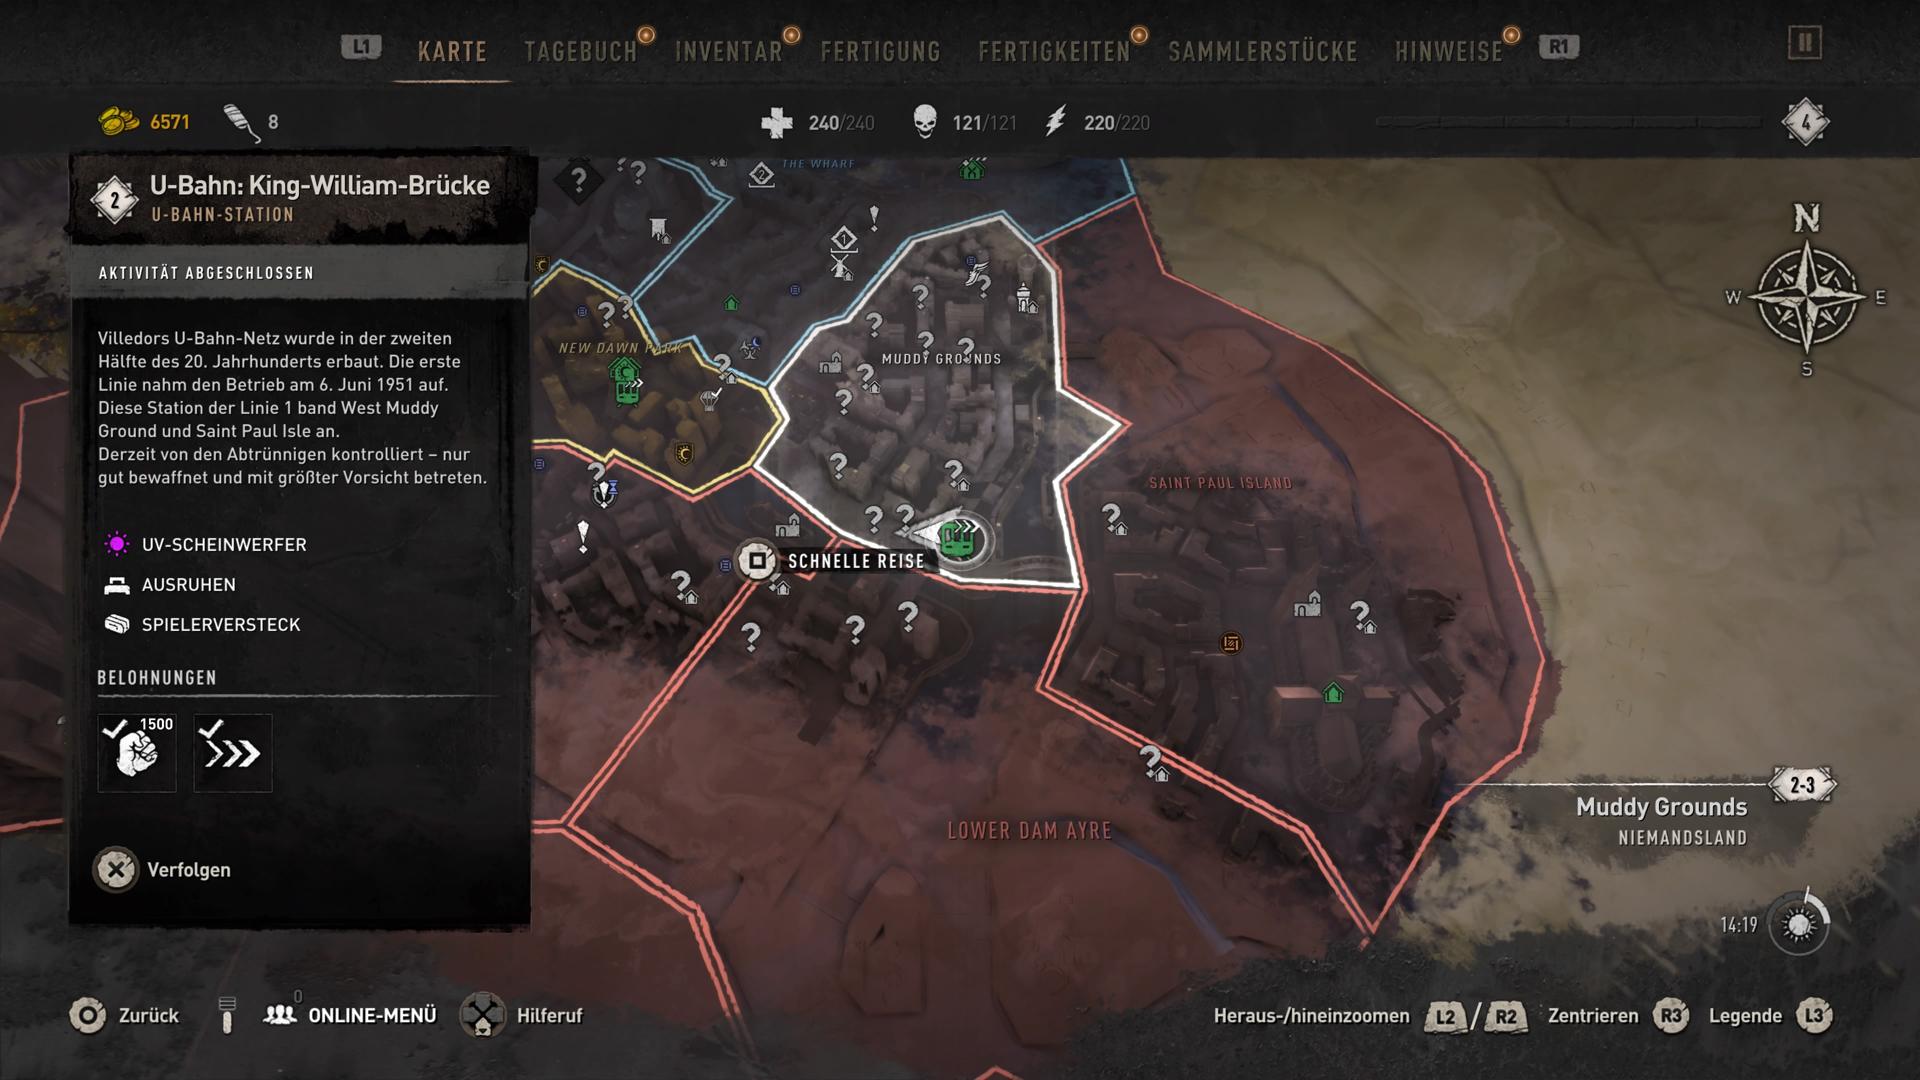Select the fast travel chevrons reward tile
Image resolution: width=1920 pixels, height=1080 pixels.
(233, 753)
